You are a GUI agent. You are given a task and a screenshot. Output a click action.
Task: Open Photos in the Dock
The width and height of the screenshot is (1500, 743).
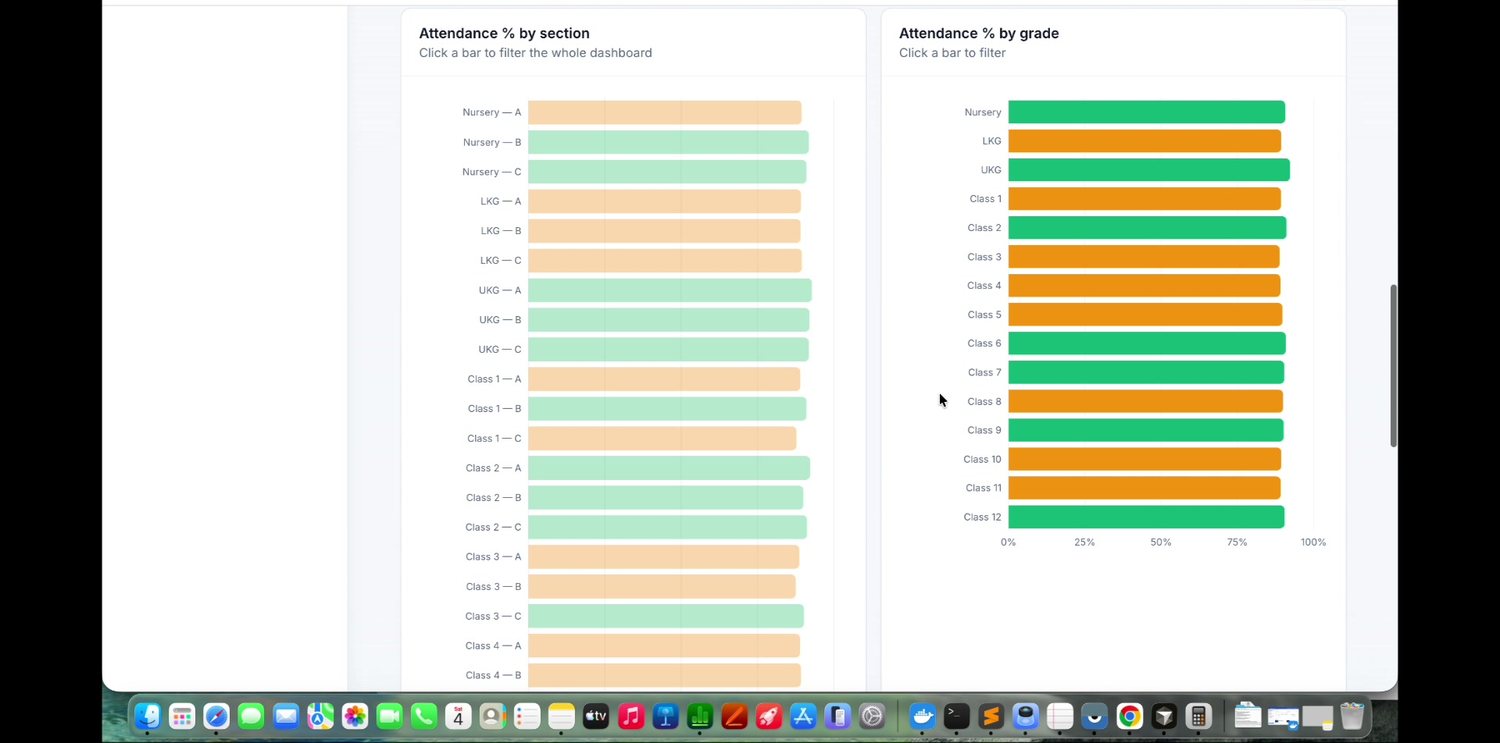[x=355, y=716]
